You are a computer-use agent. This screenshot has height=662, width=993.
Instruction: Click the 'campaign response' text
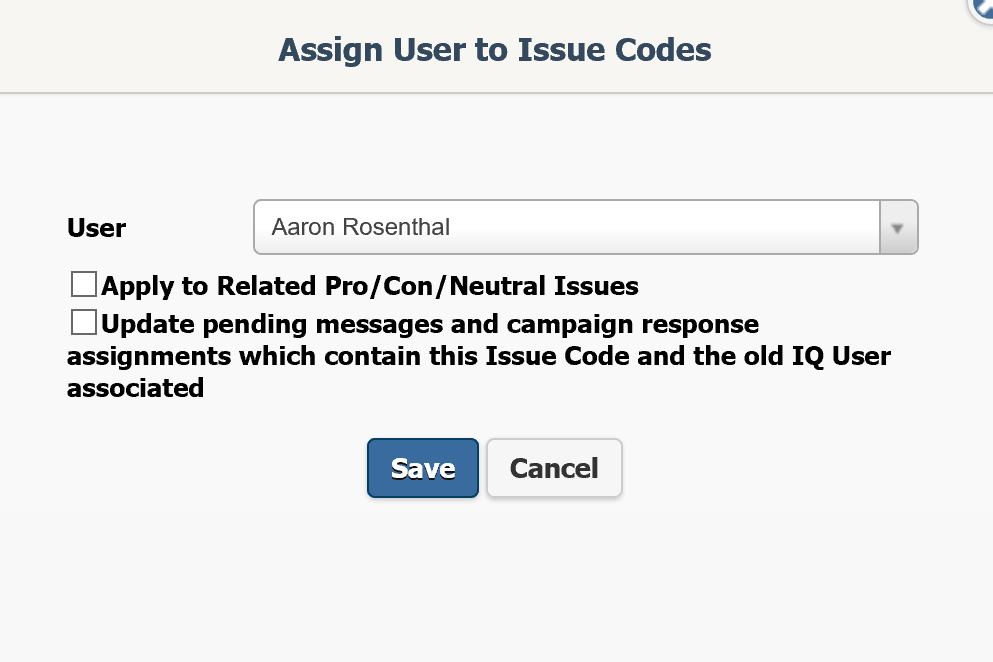click(x=633, y=324)
